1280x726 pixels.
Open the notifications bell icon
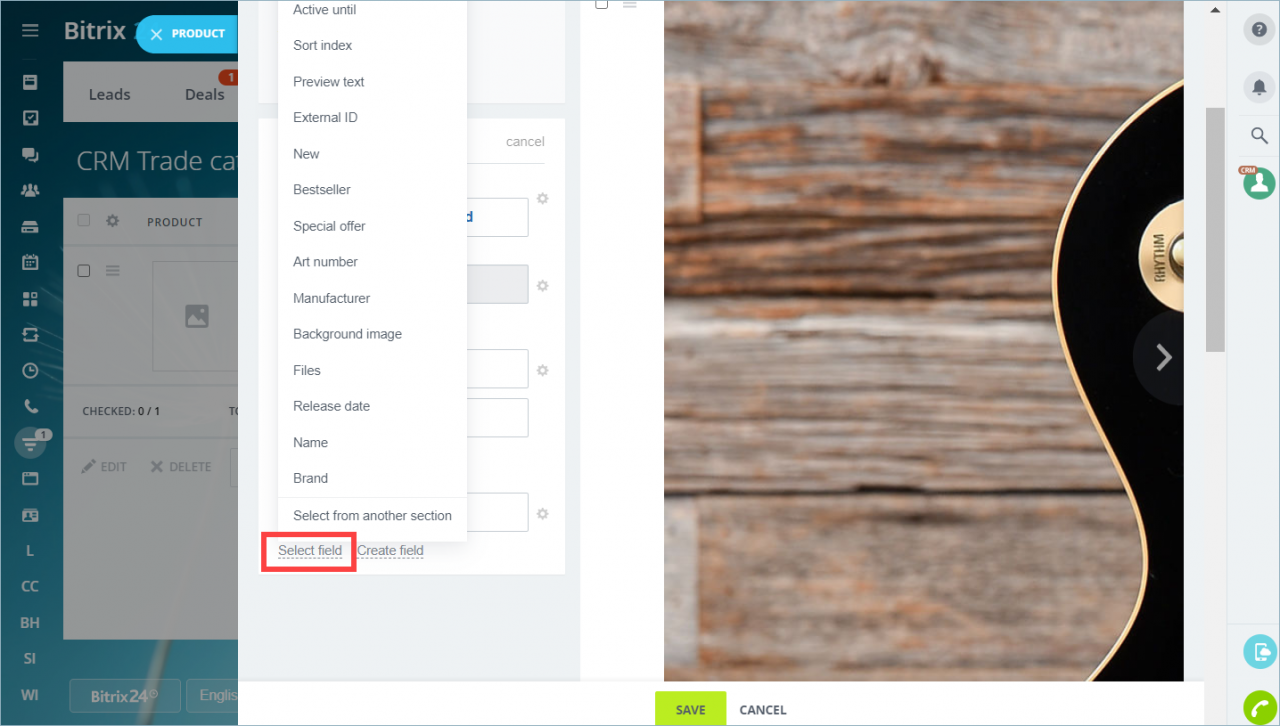(x=1259, y=87)
